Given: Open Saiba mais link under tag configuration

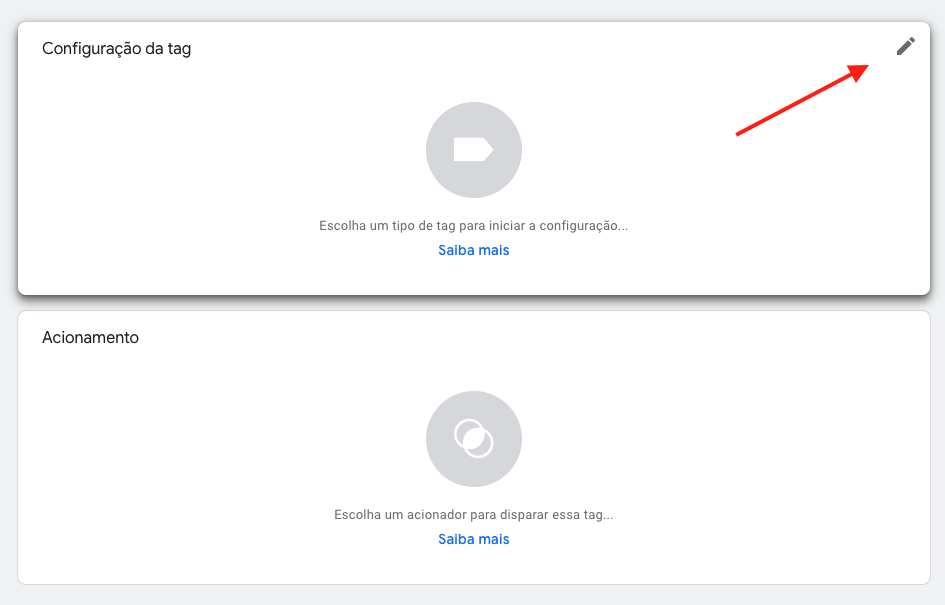Looking at the screenshot, I should click(x=474, y=250).
